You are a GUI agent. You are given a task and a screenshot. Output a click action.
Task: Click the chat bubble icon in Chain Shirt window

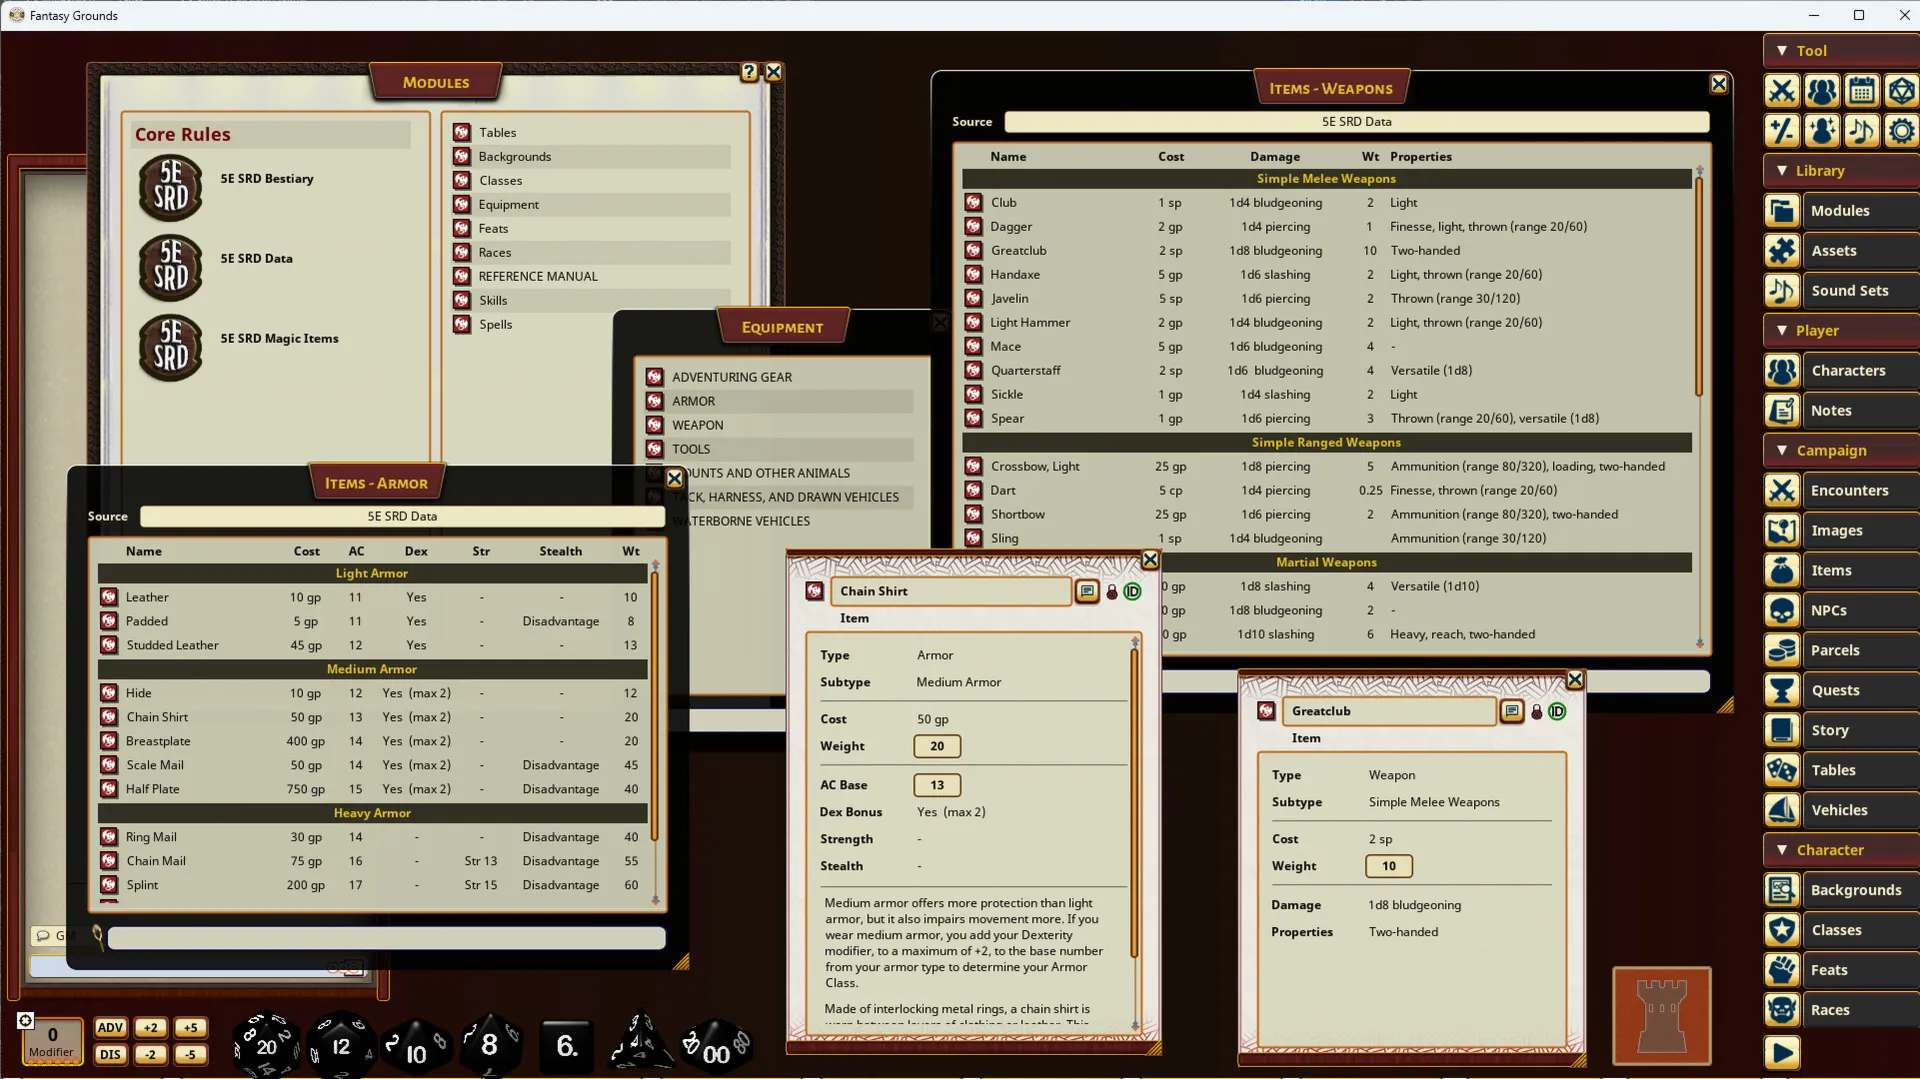click(x=1087, y=592)
